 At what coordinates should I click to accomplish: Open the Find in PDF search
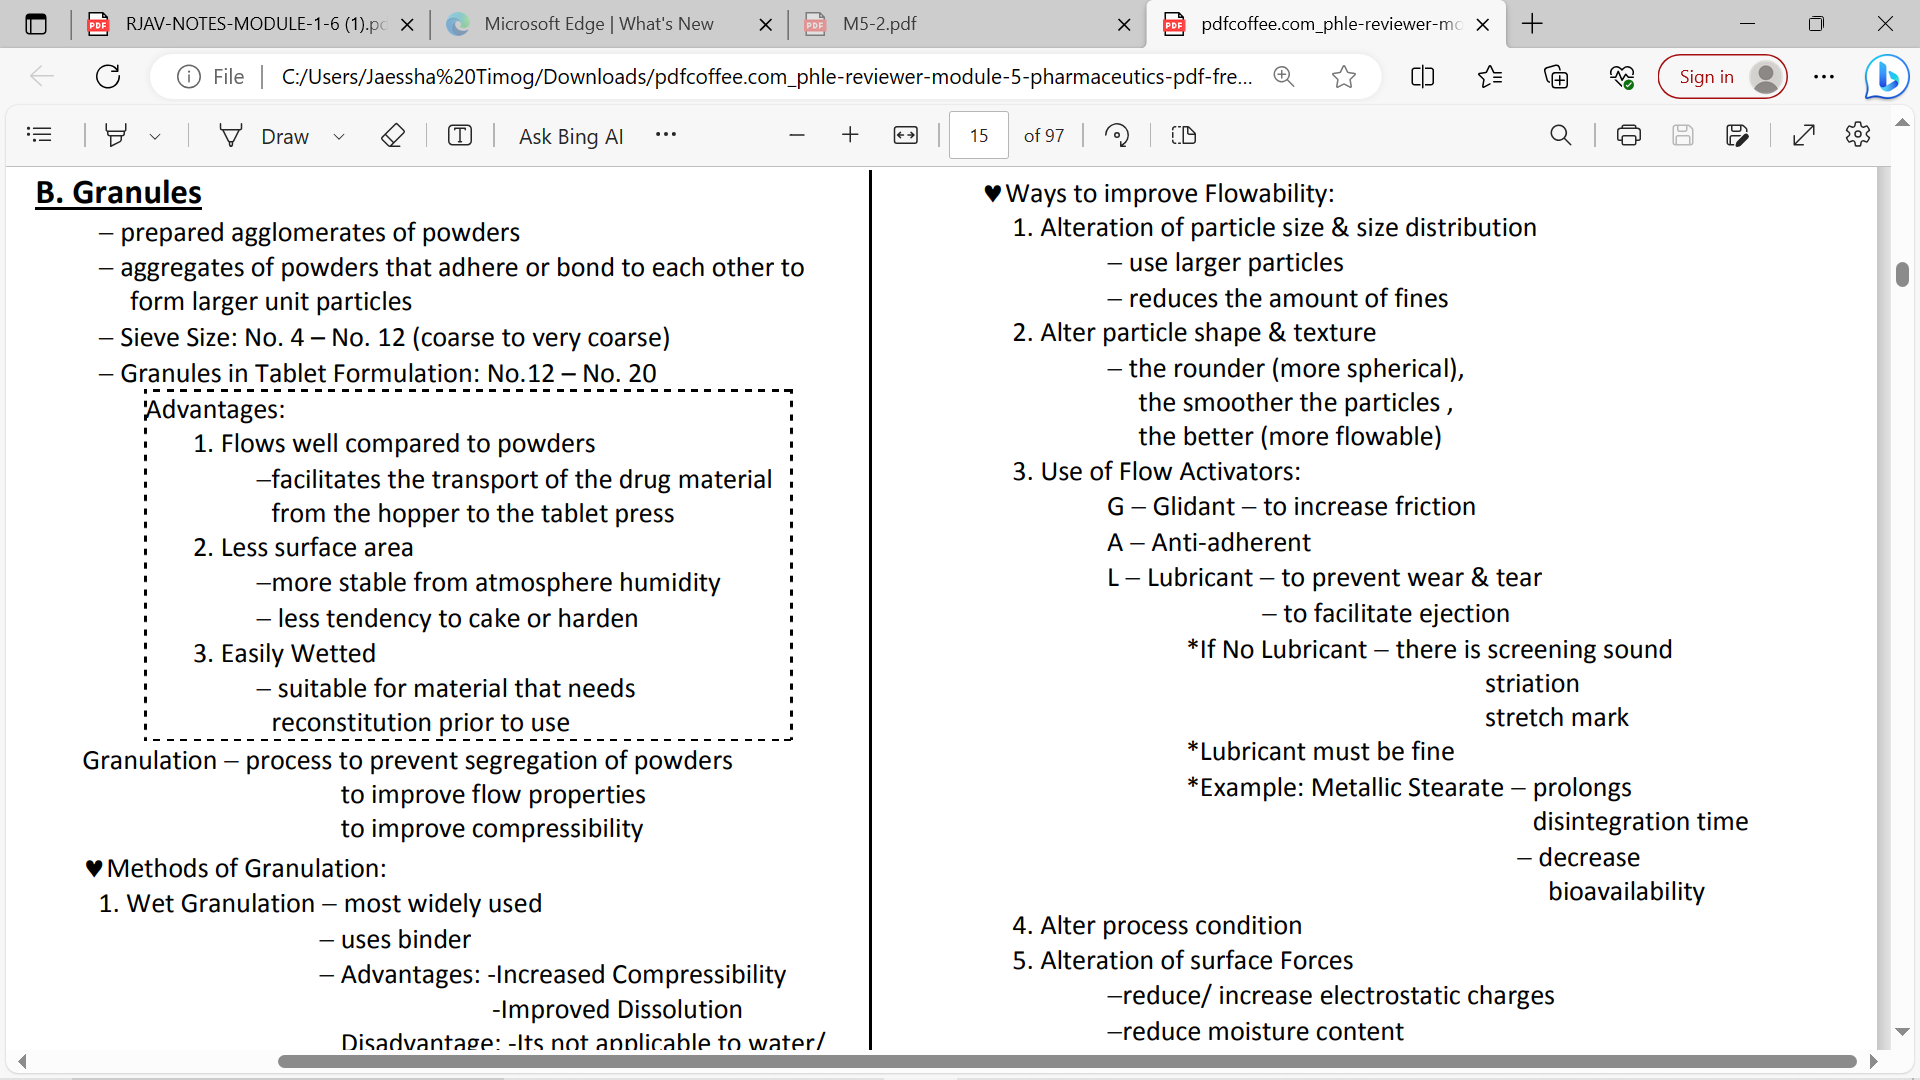pyautogui.click(x=1560, y=135)
